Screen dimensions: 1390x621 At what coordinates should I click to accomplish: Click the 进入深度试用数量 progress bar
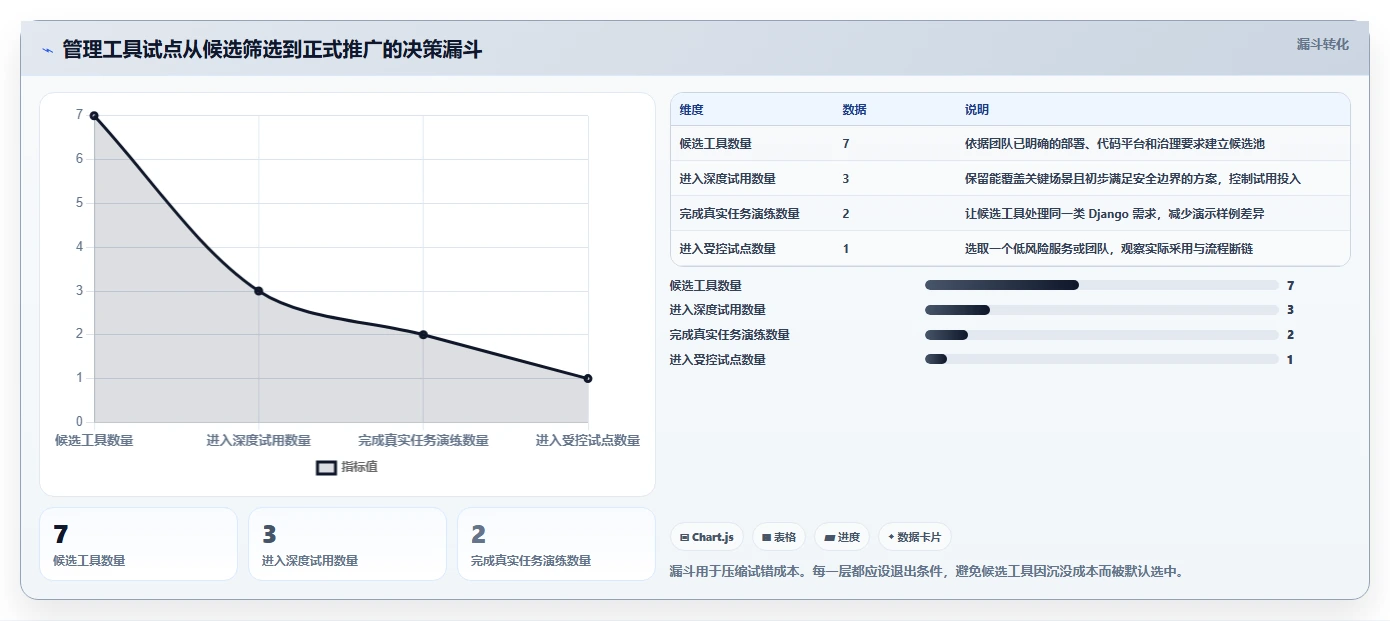point(1102,310)
